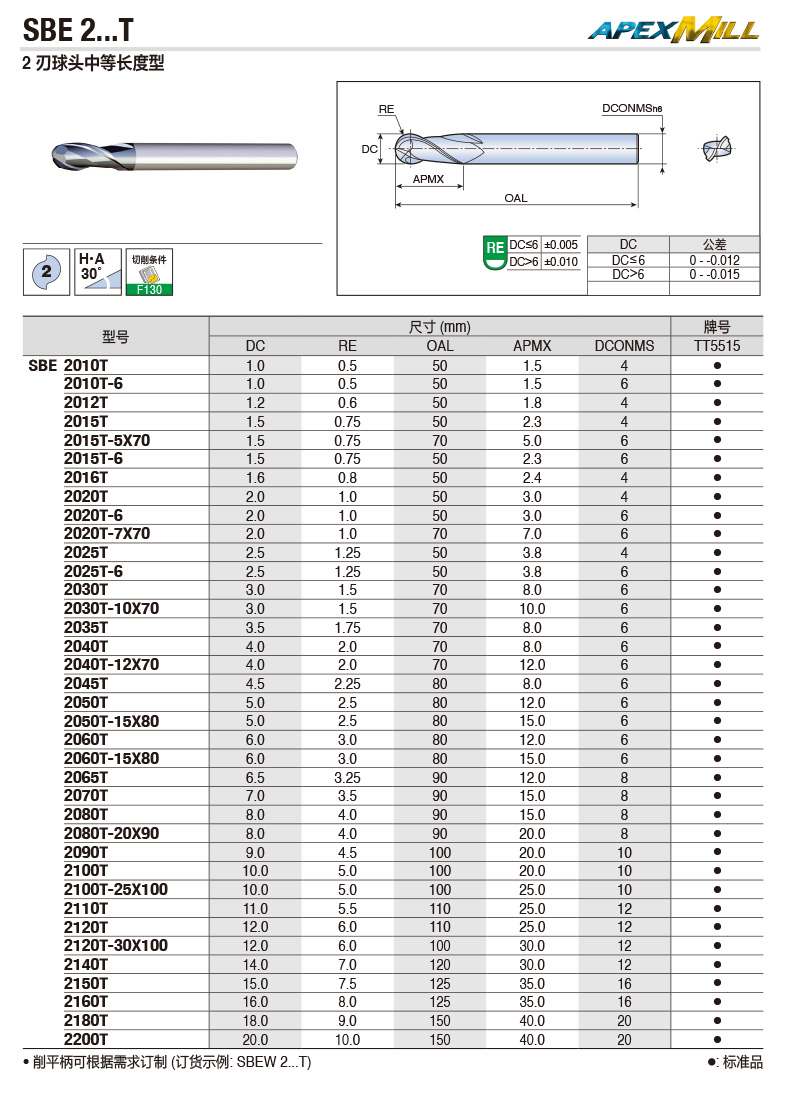Click the ball end mill product photo
790x1098 pixels.
coord(174,155)
